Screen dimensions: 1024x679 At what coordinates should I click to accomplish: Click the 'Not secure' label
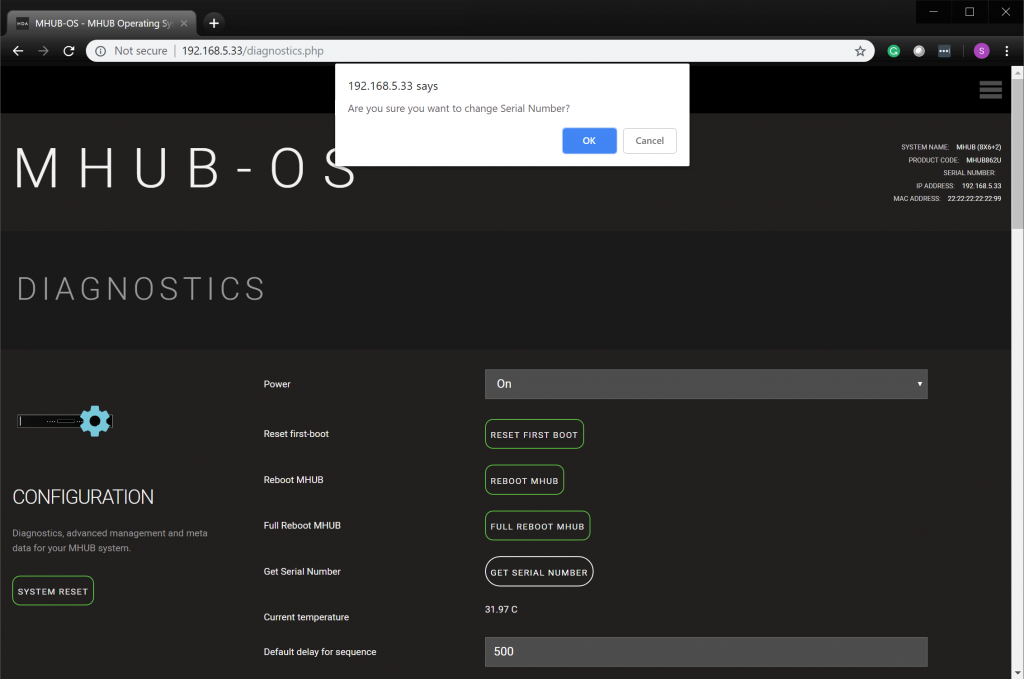point(140,51)
